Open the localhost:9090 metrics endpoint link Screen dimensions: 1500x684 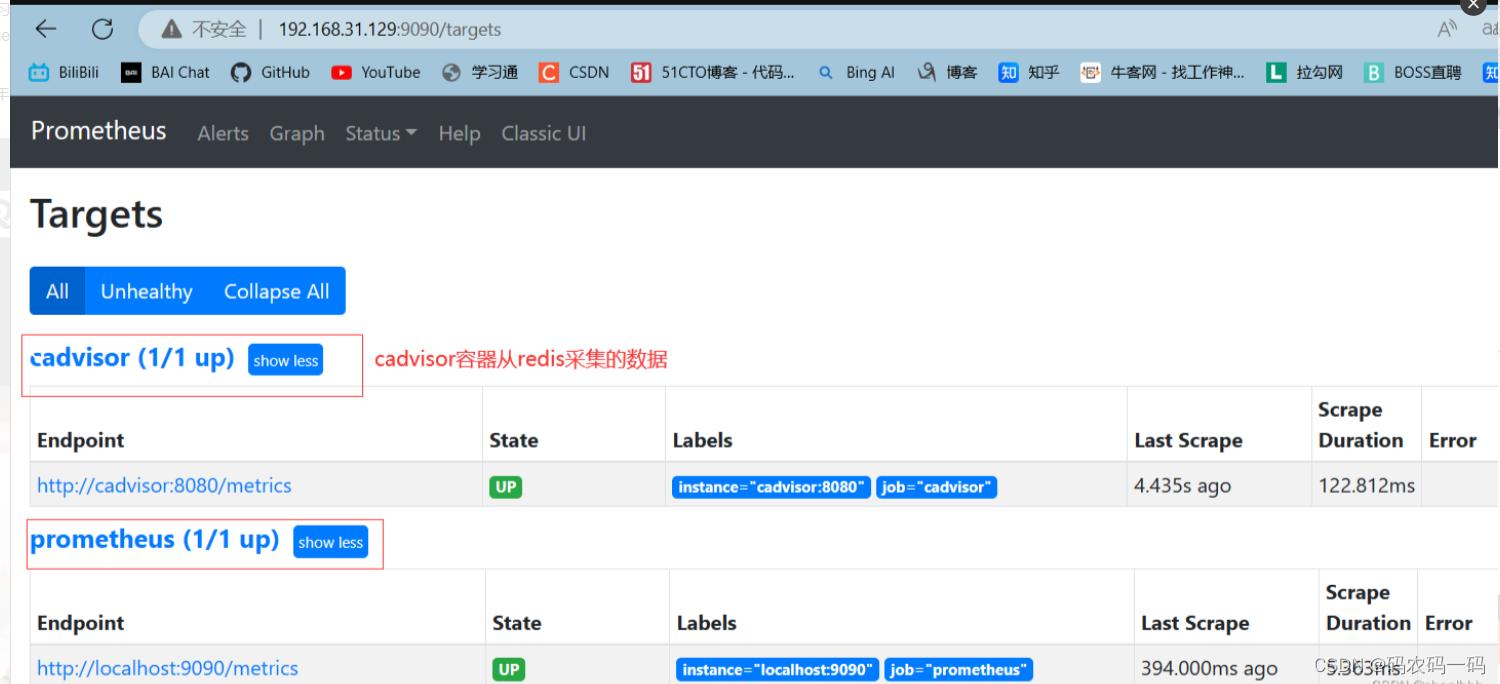pos(166,668)
